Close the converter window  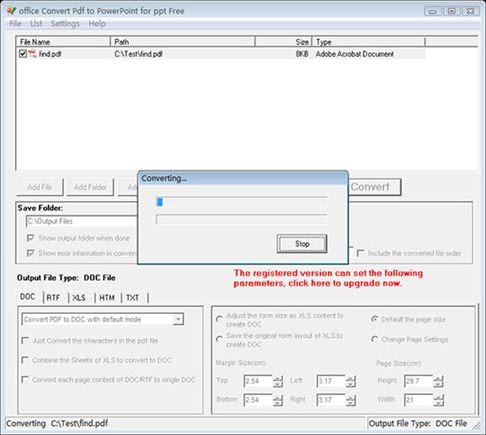[470, 11]
